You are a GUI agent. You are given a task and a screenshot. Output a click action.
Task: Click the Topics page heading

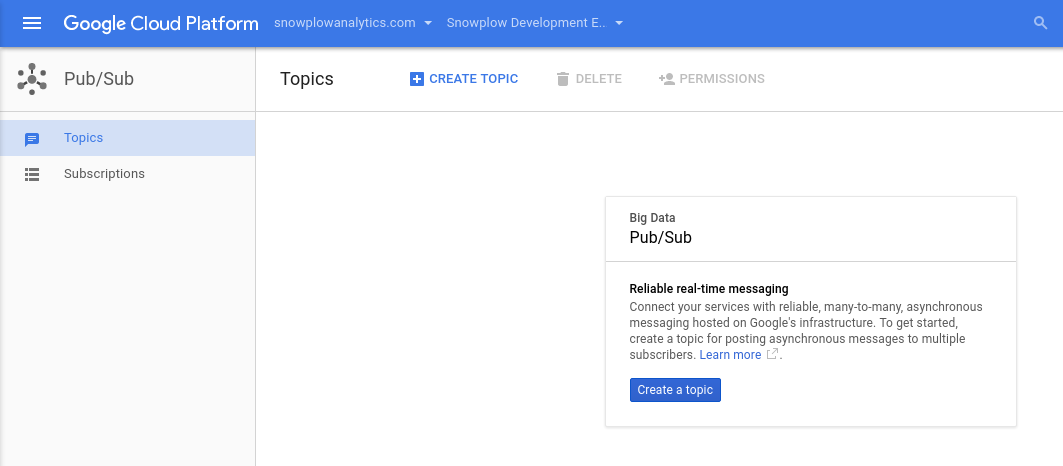click(x=307, y=79)
